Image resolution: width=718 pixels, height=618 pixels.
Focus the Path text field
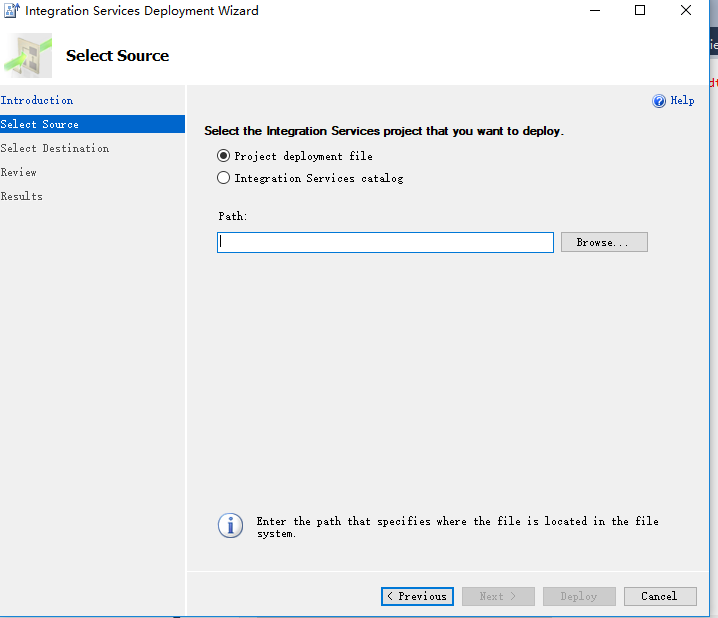point(385,242)
